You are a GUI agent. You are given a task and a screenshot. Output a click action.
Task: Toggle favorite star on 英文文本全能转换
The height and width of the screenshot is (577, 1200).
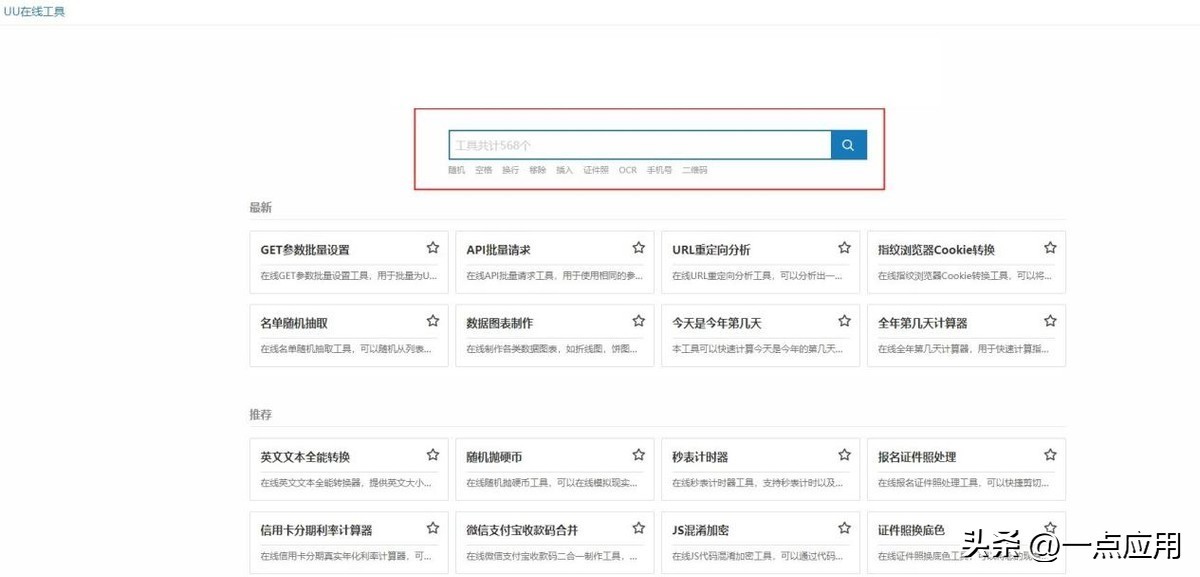click(x=433, y=455)
